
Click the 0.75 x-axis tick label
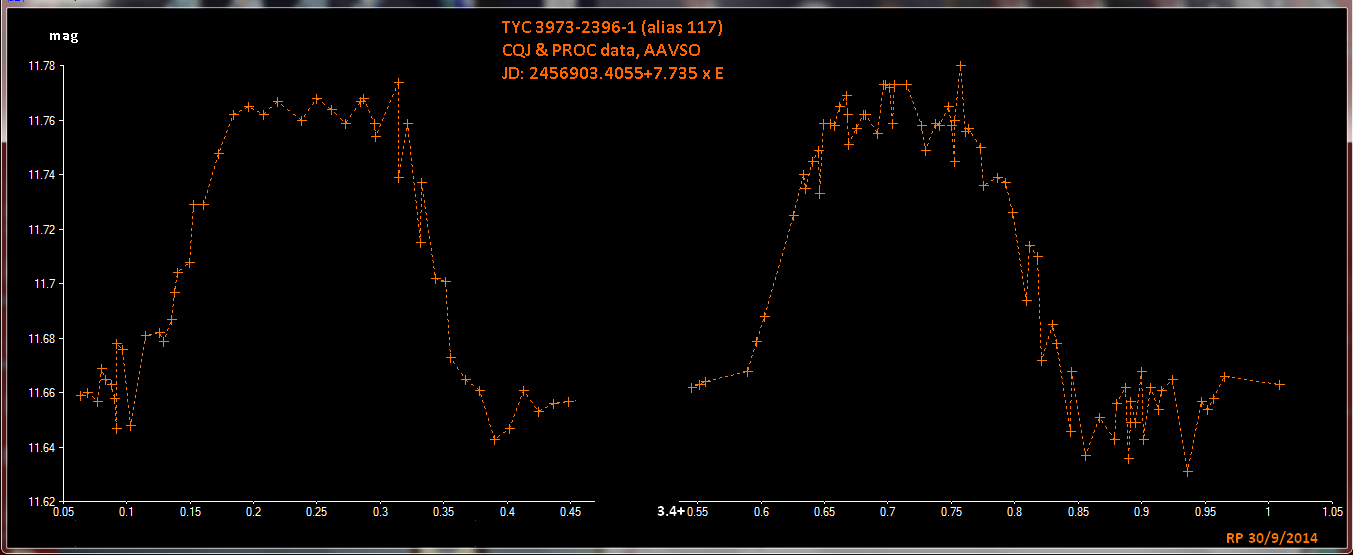pyautogui.click(x=951, y=512)
